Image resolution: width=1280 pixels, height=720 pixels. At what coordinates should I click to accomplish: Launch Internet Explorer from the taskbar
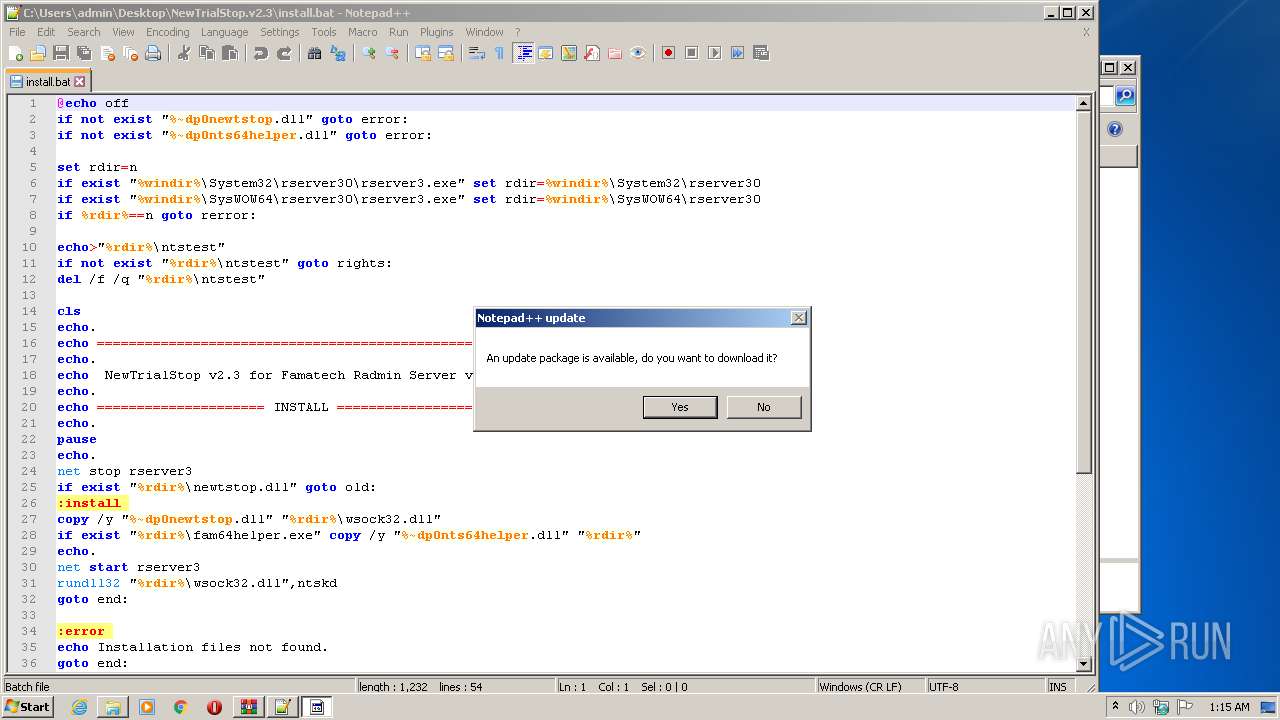(x=79, y=707)
